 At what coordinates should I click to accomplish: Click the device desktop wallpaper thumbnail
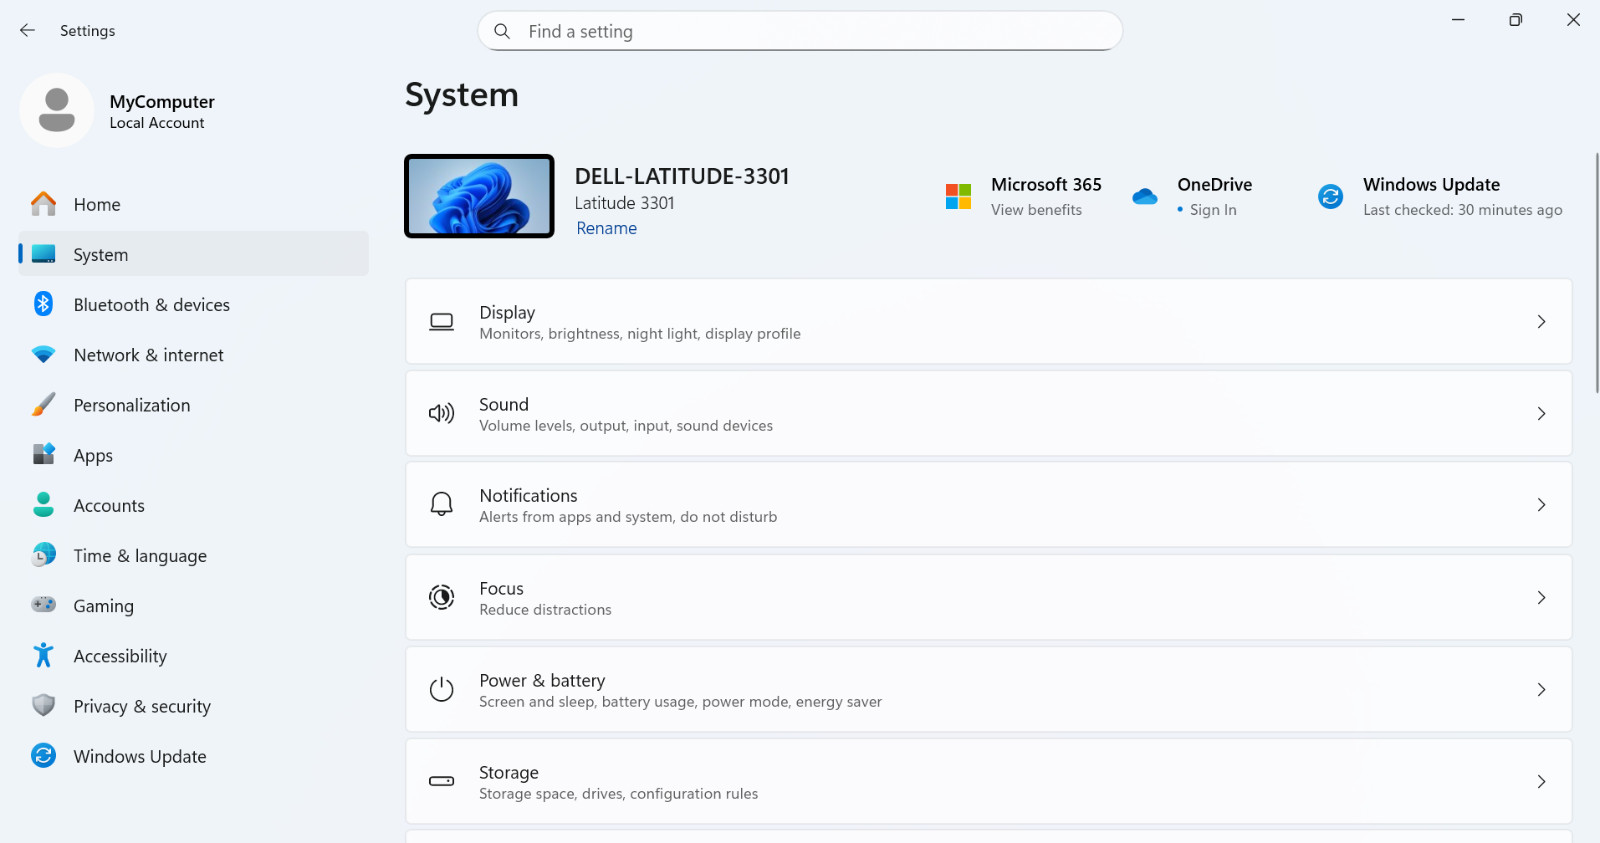(x=479, y=196)
